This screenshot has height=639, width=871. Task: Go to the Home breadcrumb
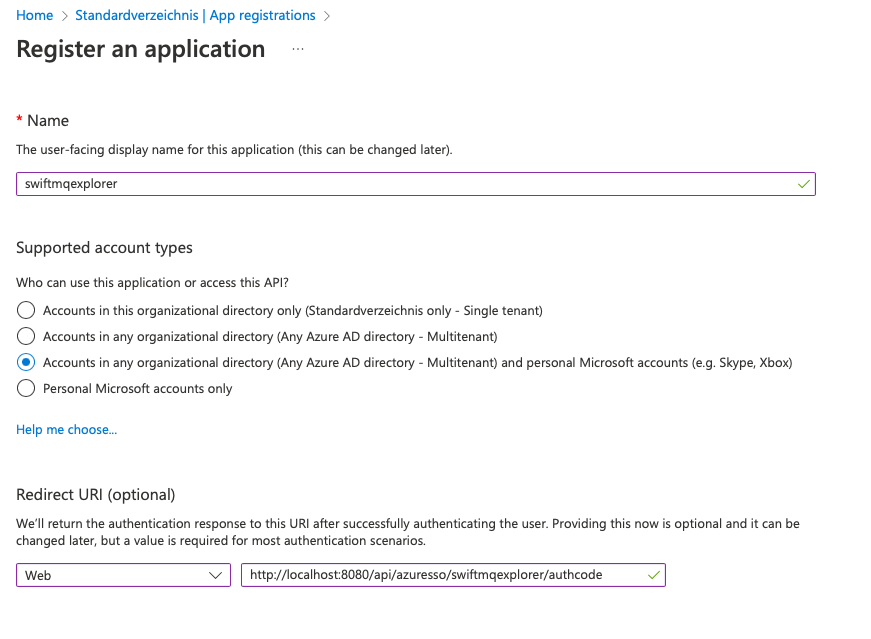[x=34, y=16]
